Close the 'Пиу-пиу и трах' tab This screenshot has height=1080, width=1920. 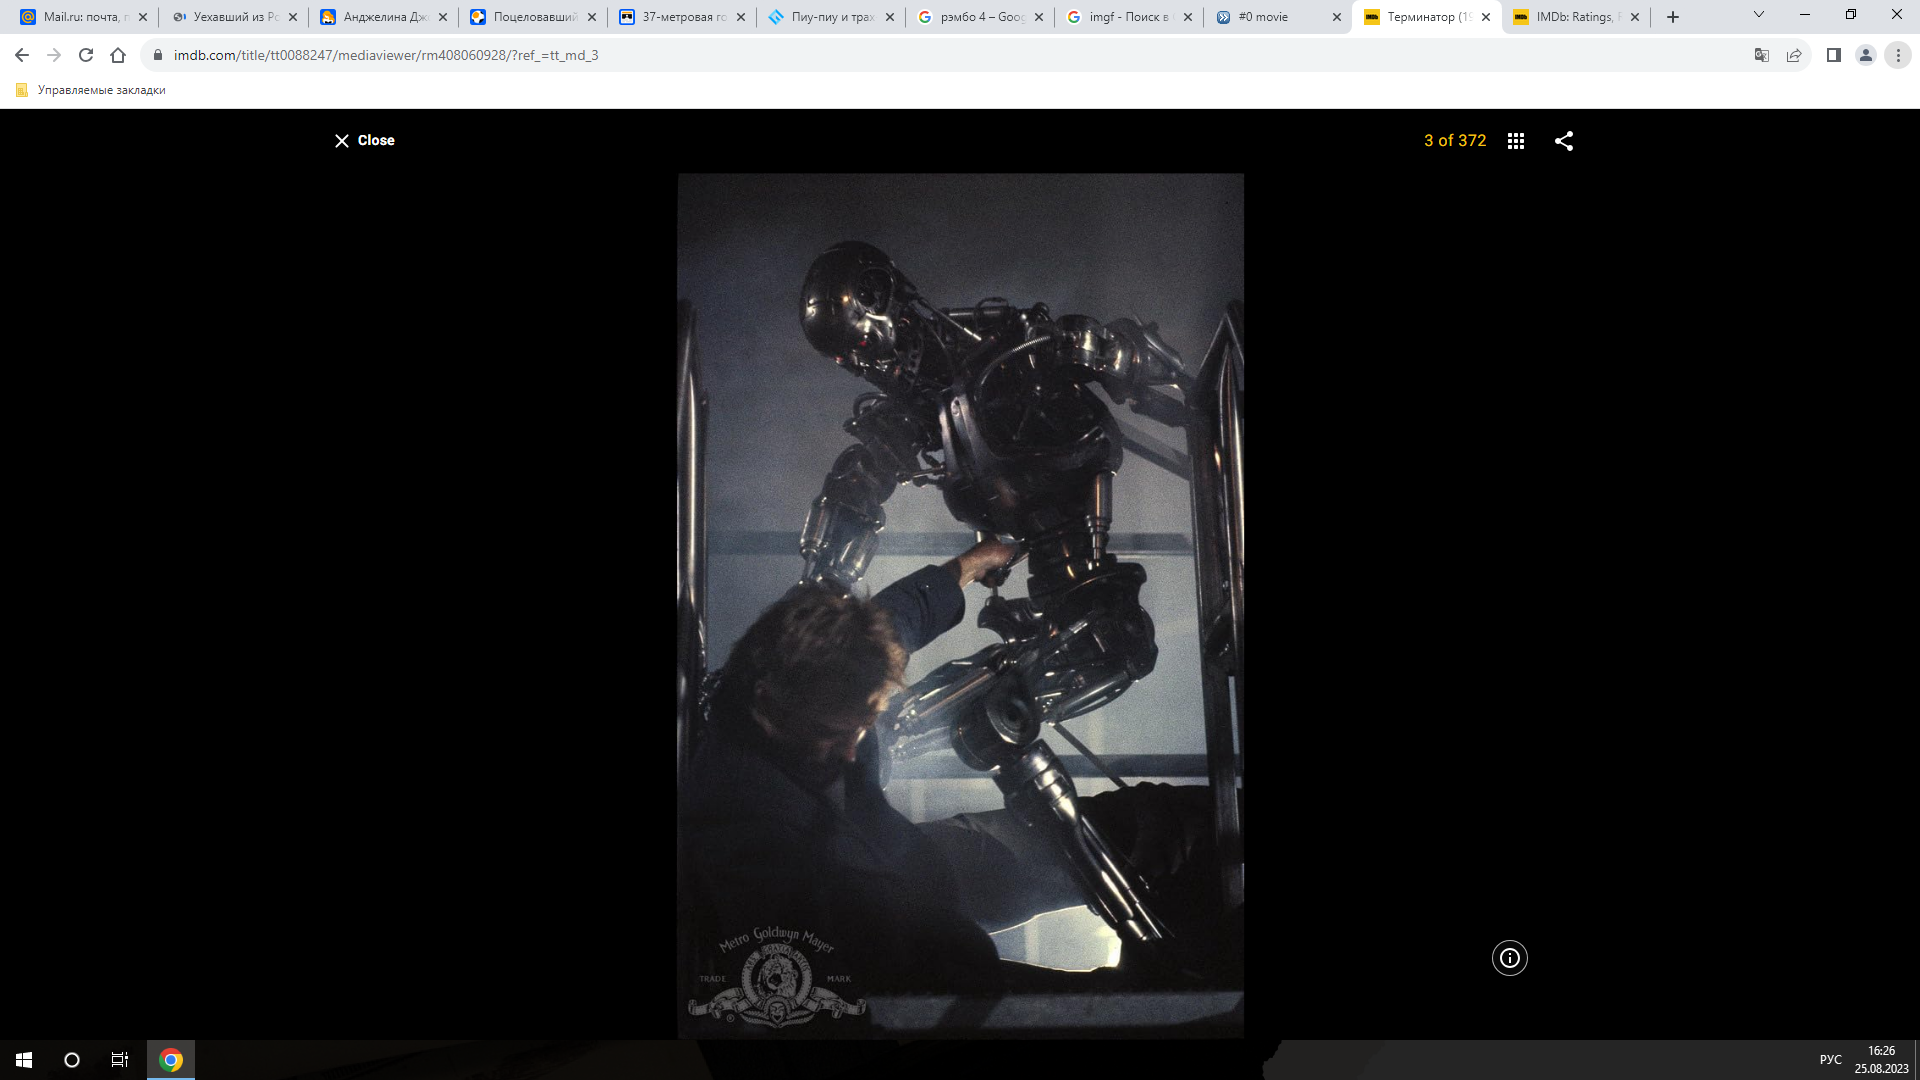(x=890, y=17)
